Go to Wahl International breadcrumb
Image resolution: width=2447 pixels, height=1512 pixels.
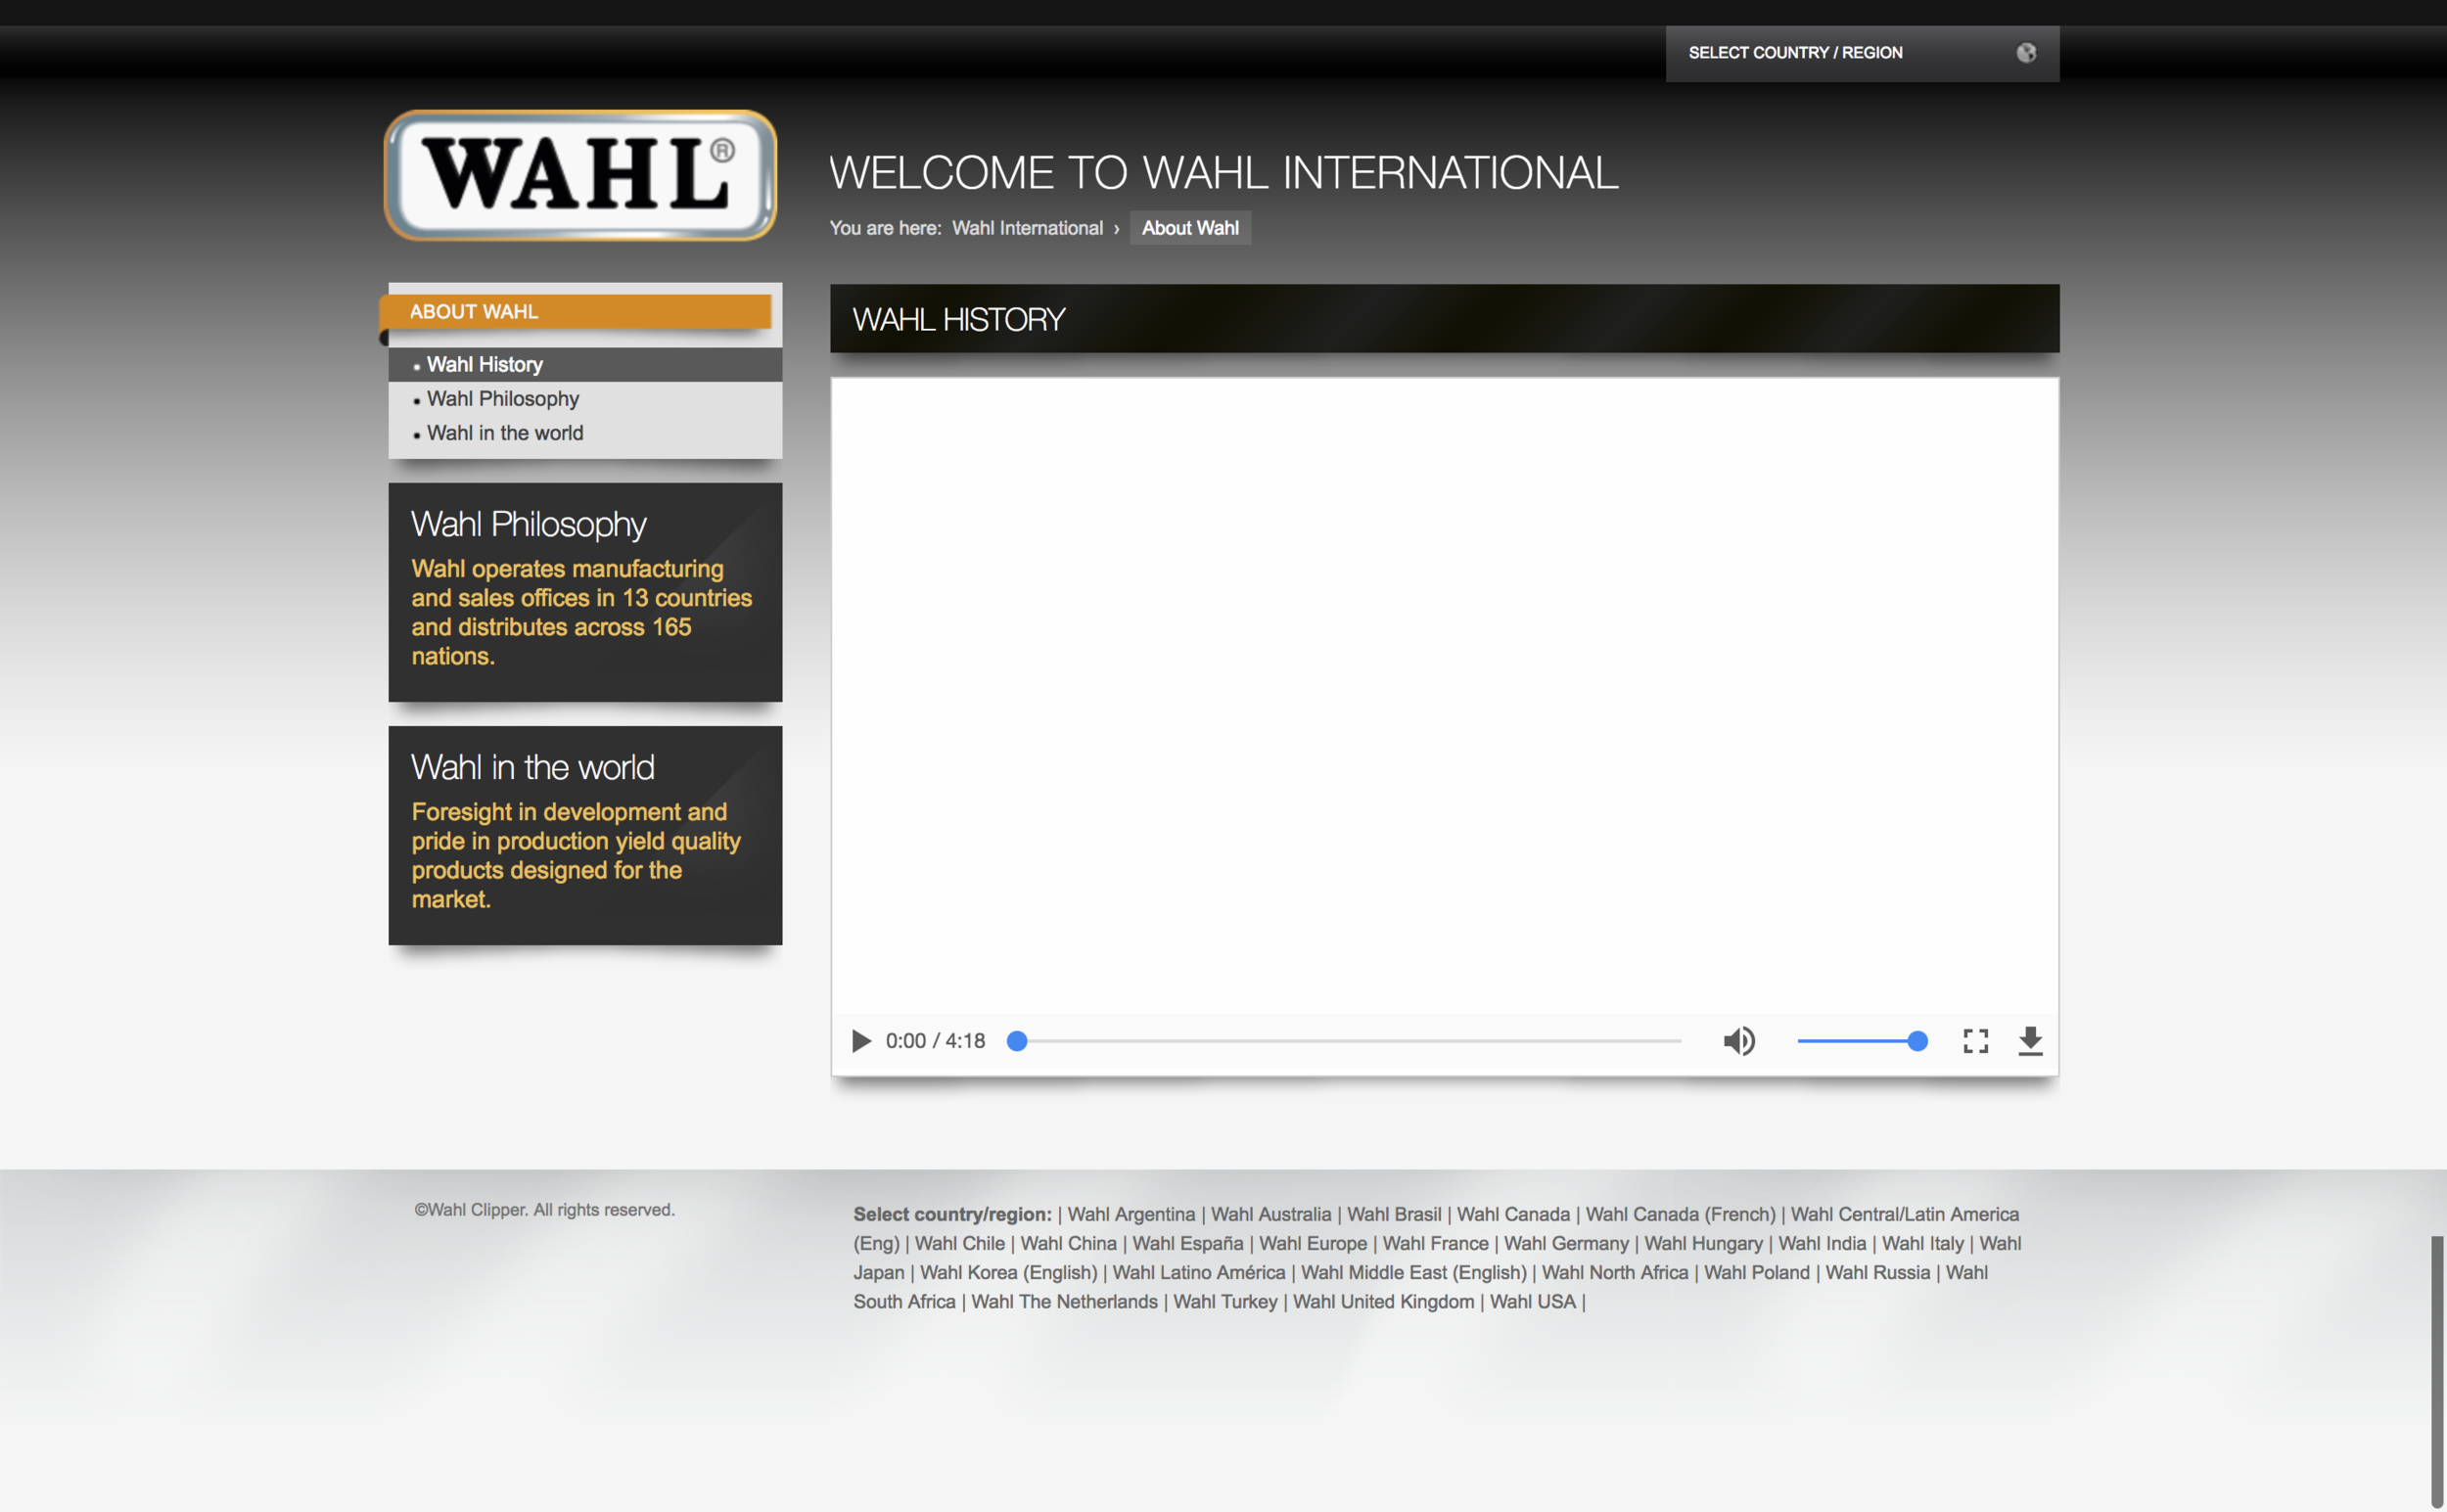[1027, 228]
